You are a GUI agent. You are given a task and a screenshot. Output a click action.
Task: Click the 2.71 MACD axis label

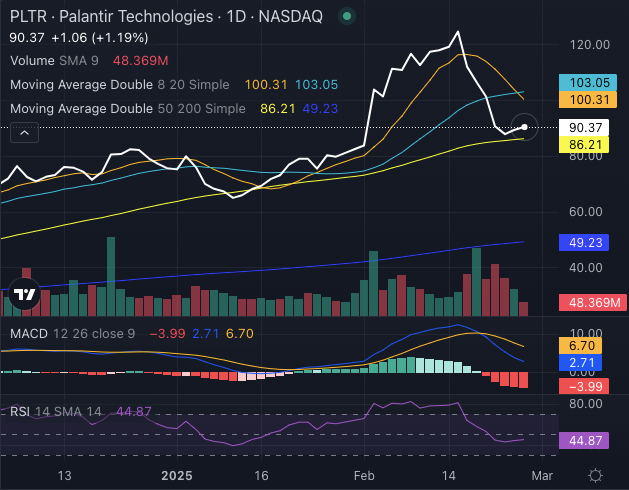[x=580, y=362]
